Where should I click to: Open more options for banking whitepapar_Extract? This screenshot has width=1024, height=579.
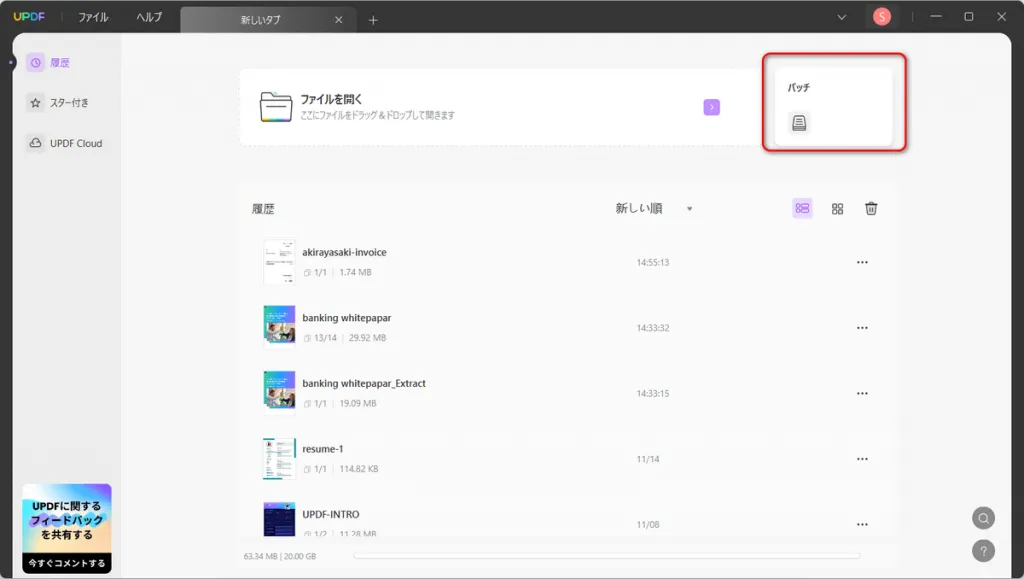862,394
